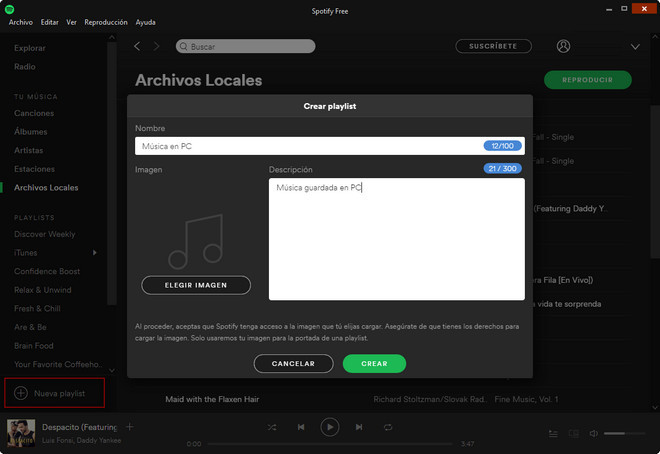The height and width of the screenshot is (454, 660).
Task: Open the Archivo menu
Action: pos(21,22)
